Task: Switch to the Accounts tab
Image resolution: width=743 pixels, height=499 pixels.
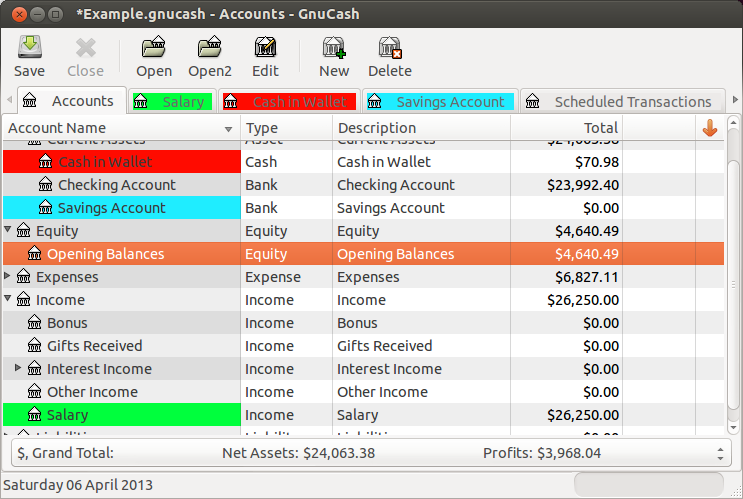Action: pos(72,100)
